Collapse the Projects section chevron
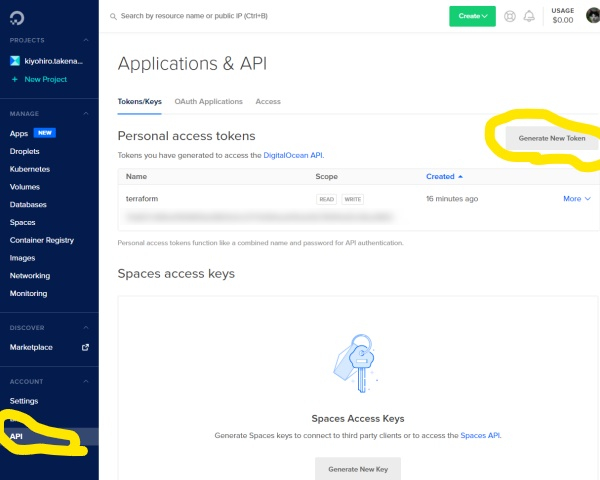Image resolution: width=600 pixels, height=480 pixels. [86, 40]
